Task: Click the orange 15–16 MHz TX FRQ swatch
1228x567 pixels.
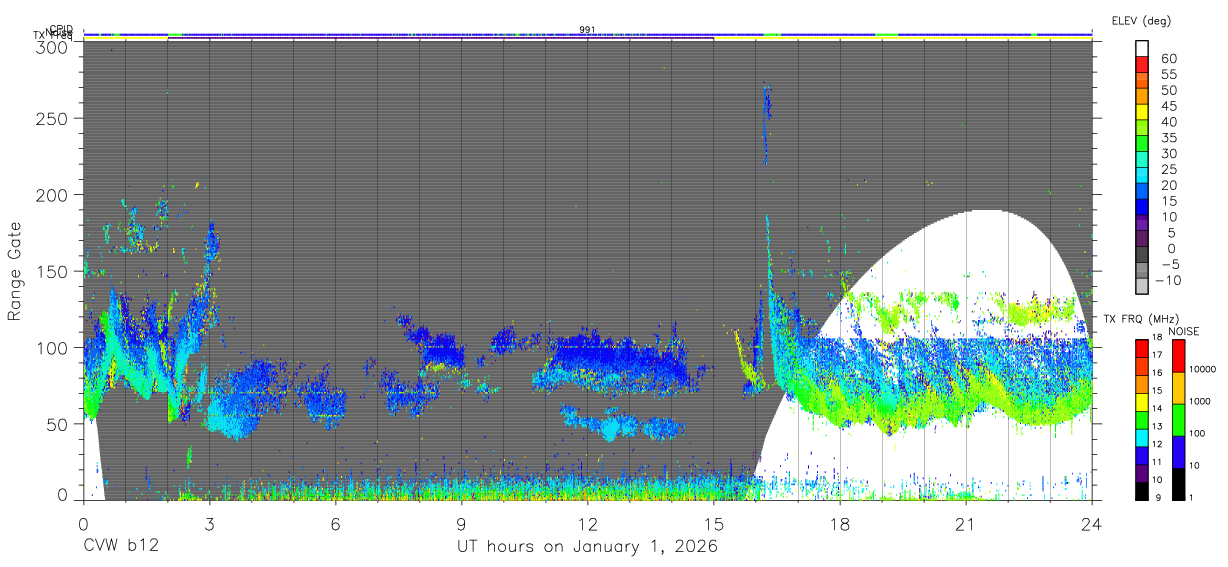Action: tap(1142, 383)
